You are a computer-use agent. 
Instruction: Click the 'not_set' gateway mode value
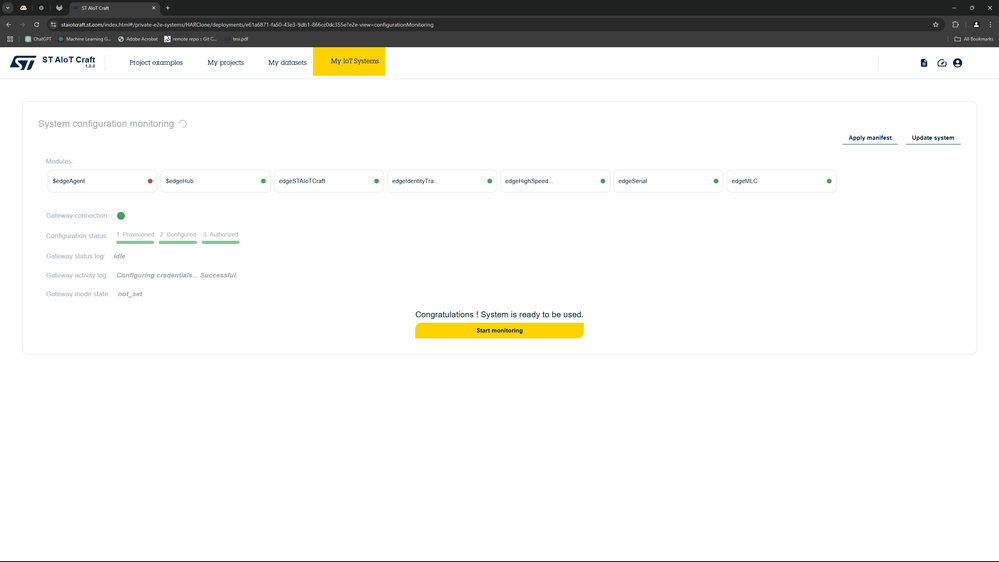tap(130, 294)
